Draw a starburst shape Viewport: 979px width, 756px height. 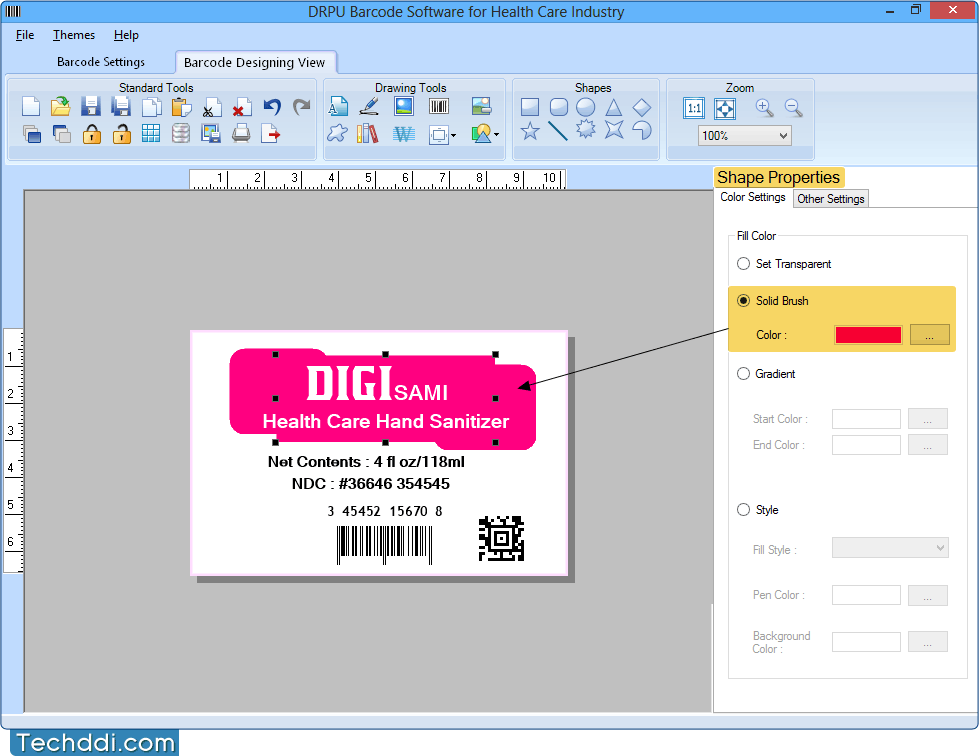[x=586, y=129]
